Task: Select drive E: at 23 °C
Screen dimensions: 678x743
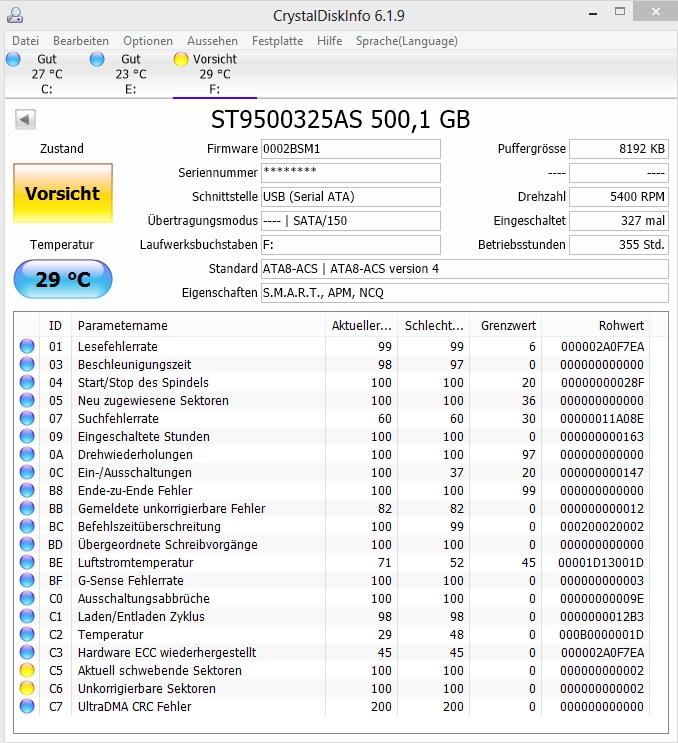Action: point(131,74)
